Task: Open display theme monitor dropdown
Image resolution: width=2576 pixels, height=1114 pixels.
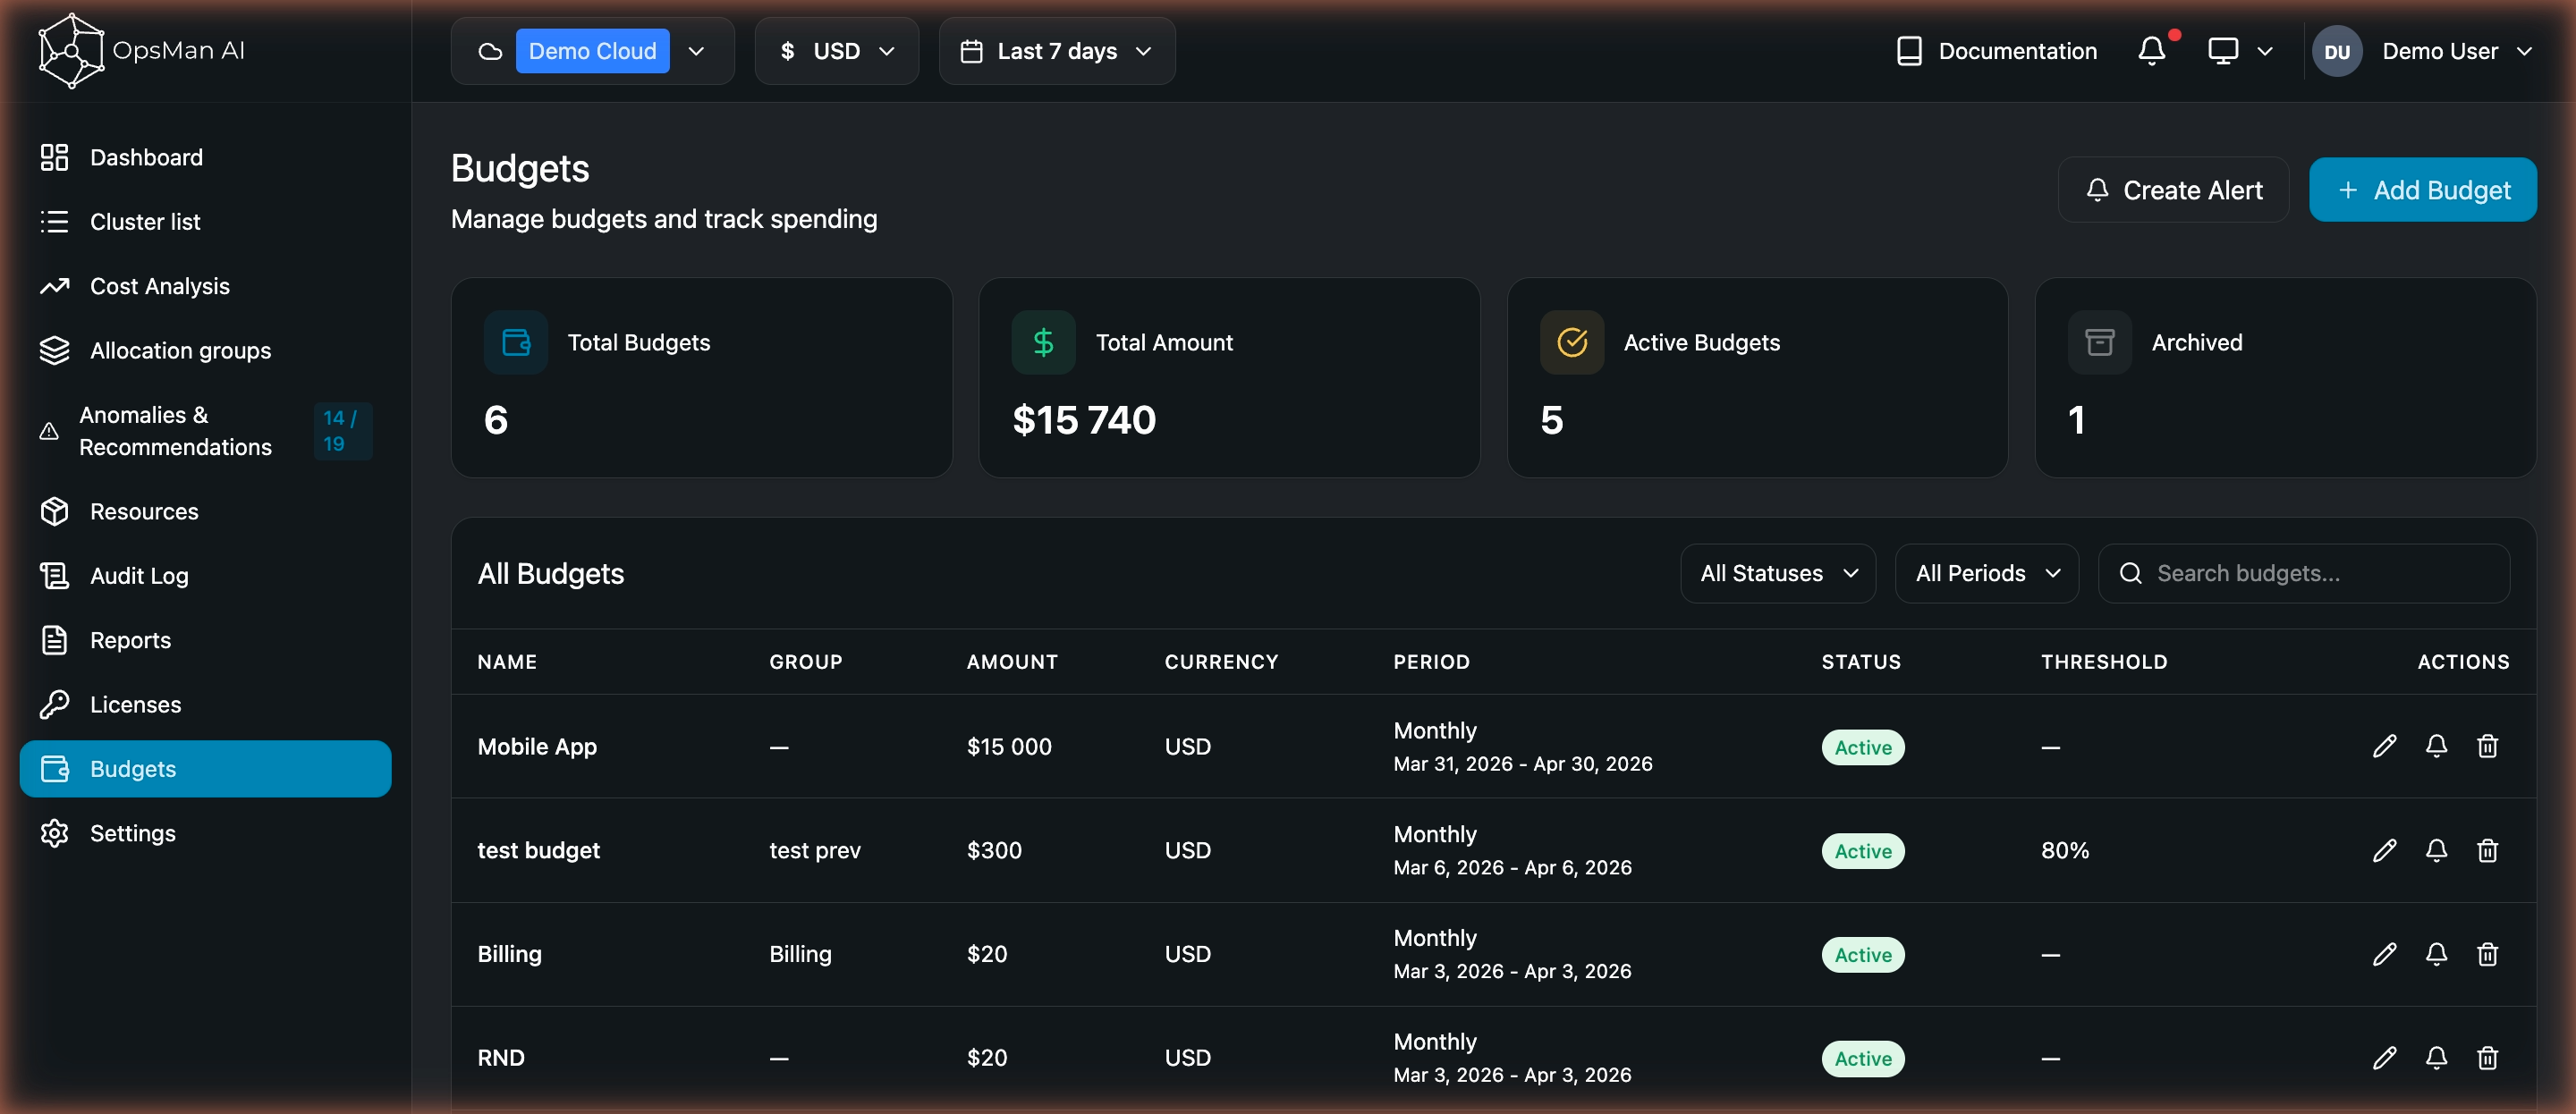Action: tap(2240, 50)
